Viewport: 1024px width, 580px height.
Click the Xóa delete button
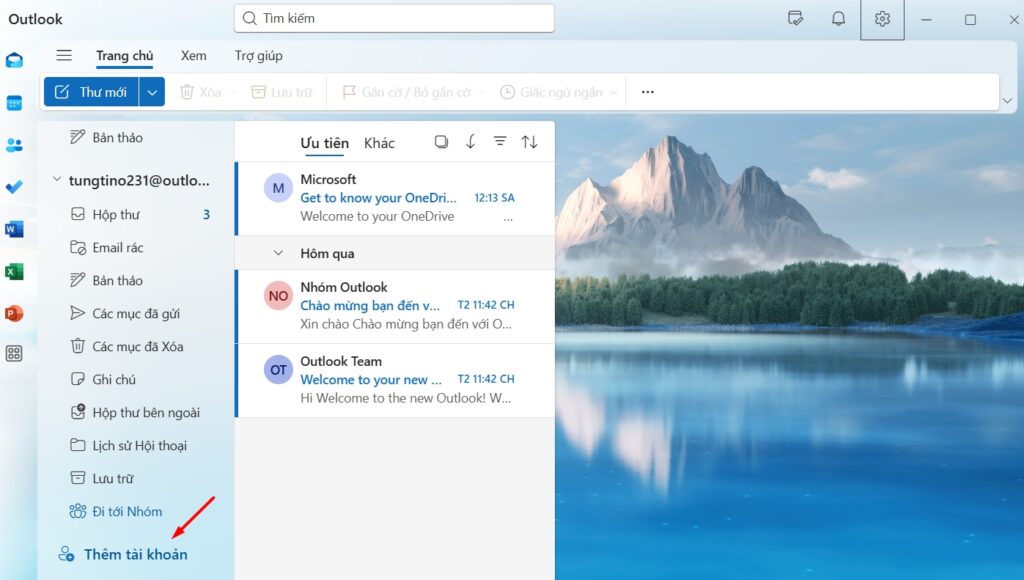(x=201, y=92)
